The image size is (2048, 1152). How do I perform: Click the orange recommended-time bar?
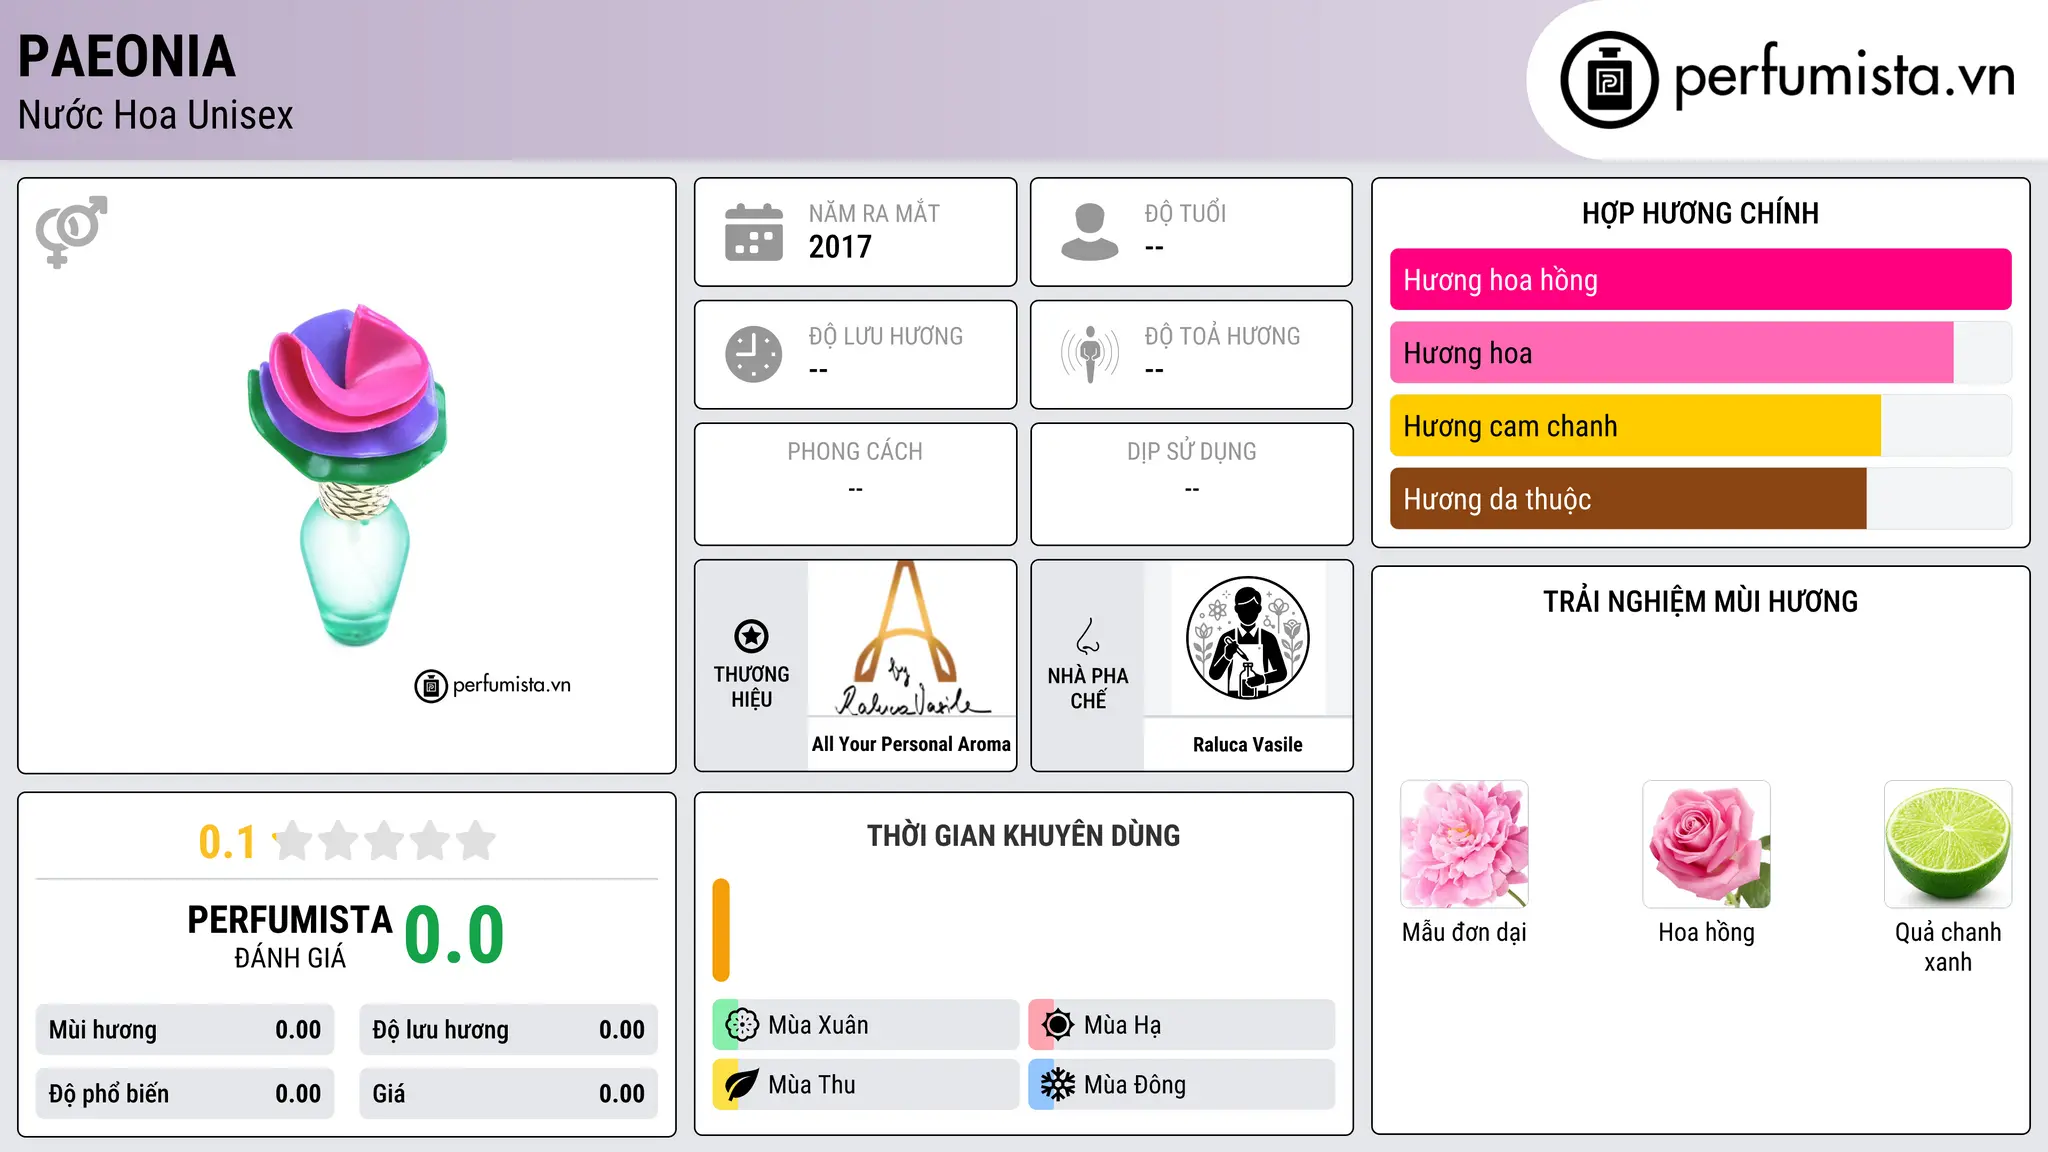pos(721,930)
